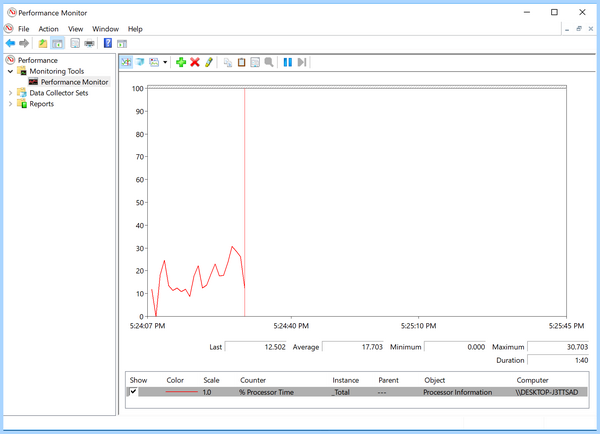Click Change Graph Type icon
The image size is (600, 434).
[154, 62]
